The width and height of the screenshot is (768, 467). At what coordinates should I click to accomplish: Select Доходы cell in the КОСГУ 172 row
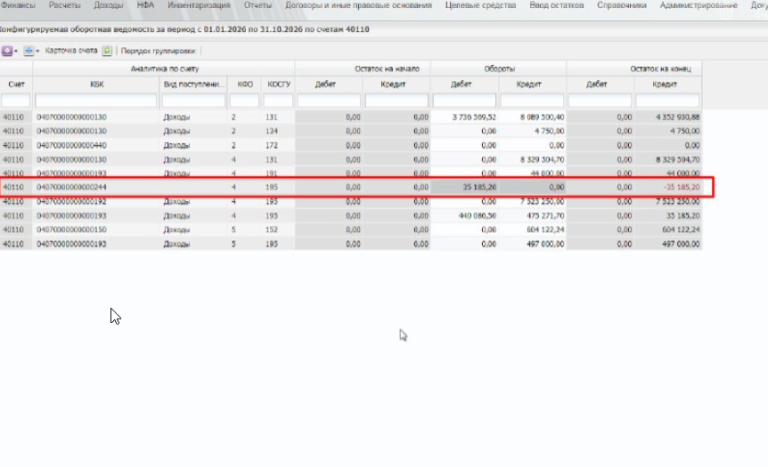point(177,146)
